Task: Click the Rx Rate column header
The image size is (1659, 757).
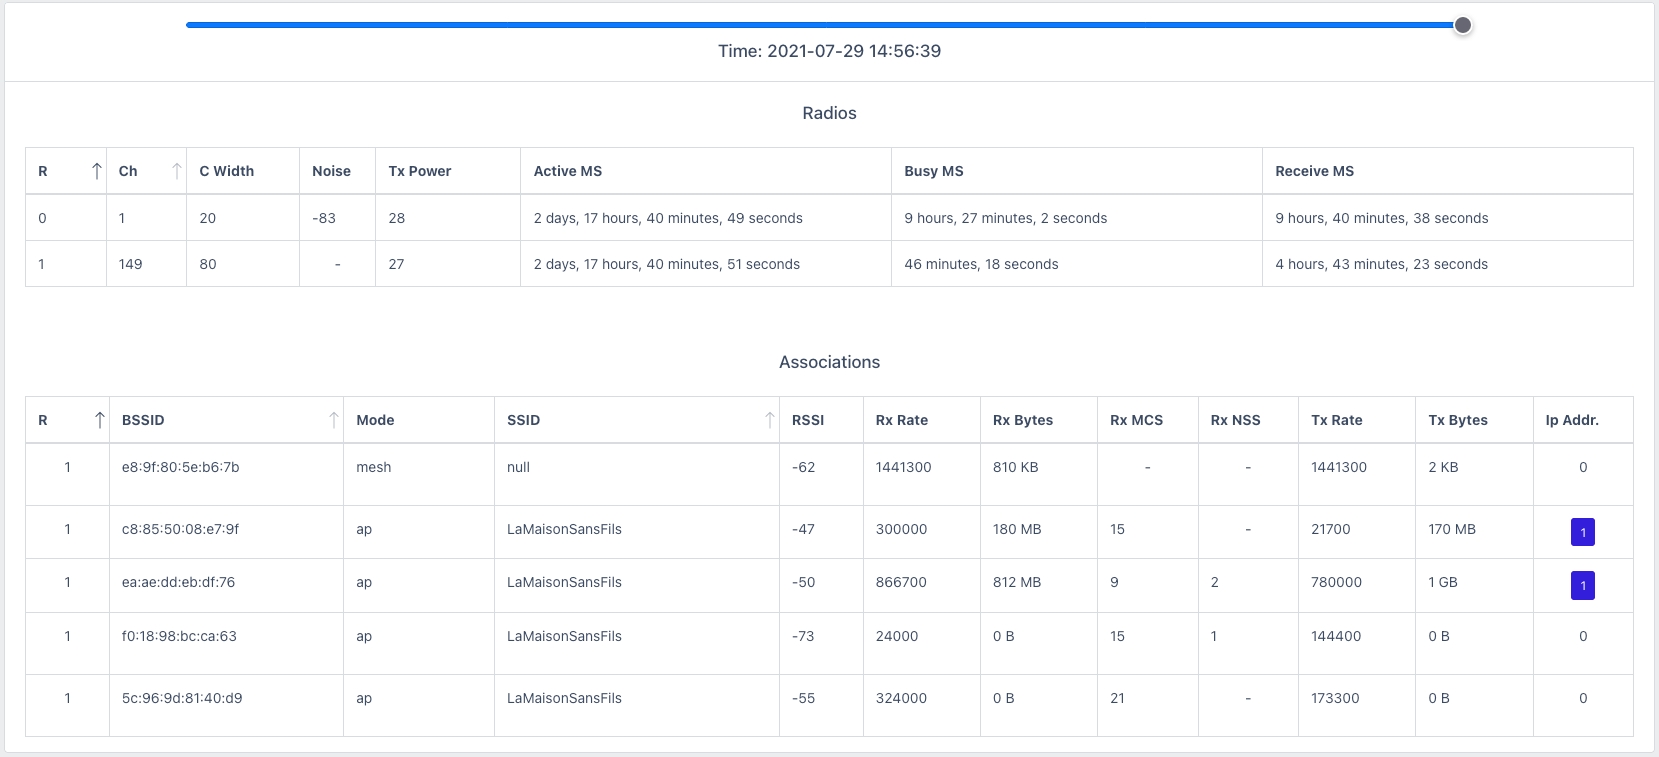Action: [902, 420]
